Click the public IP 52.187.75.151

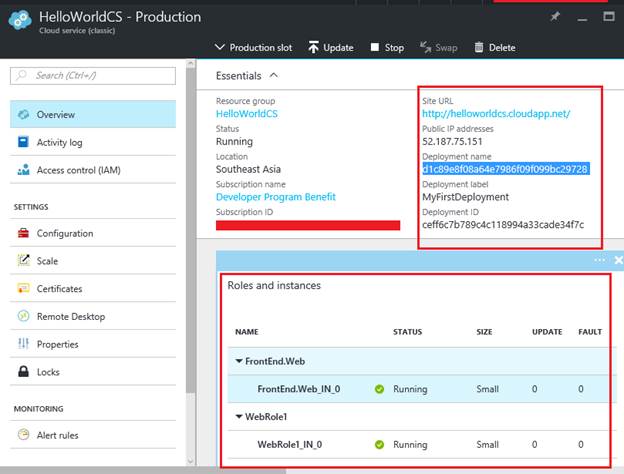click(452, 142)
